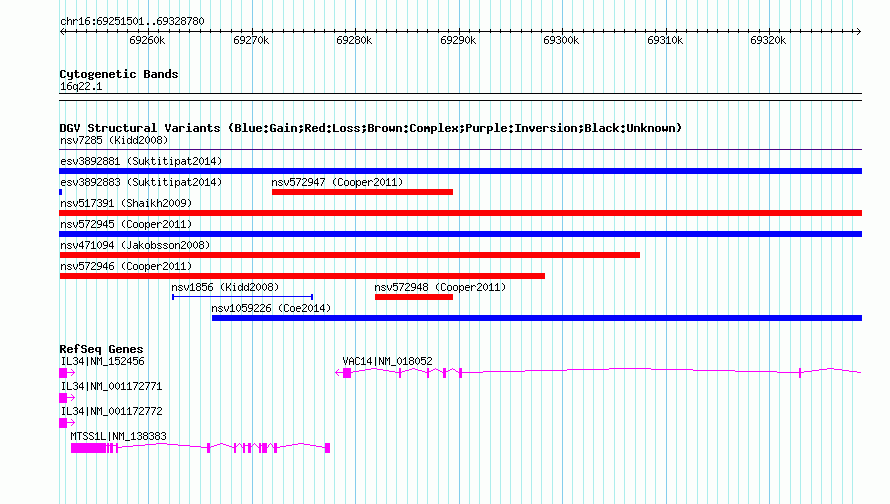Click the nsv1856 (Kidd2008) label

(225, 287)
